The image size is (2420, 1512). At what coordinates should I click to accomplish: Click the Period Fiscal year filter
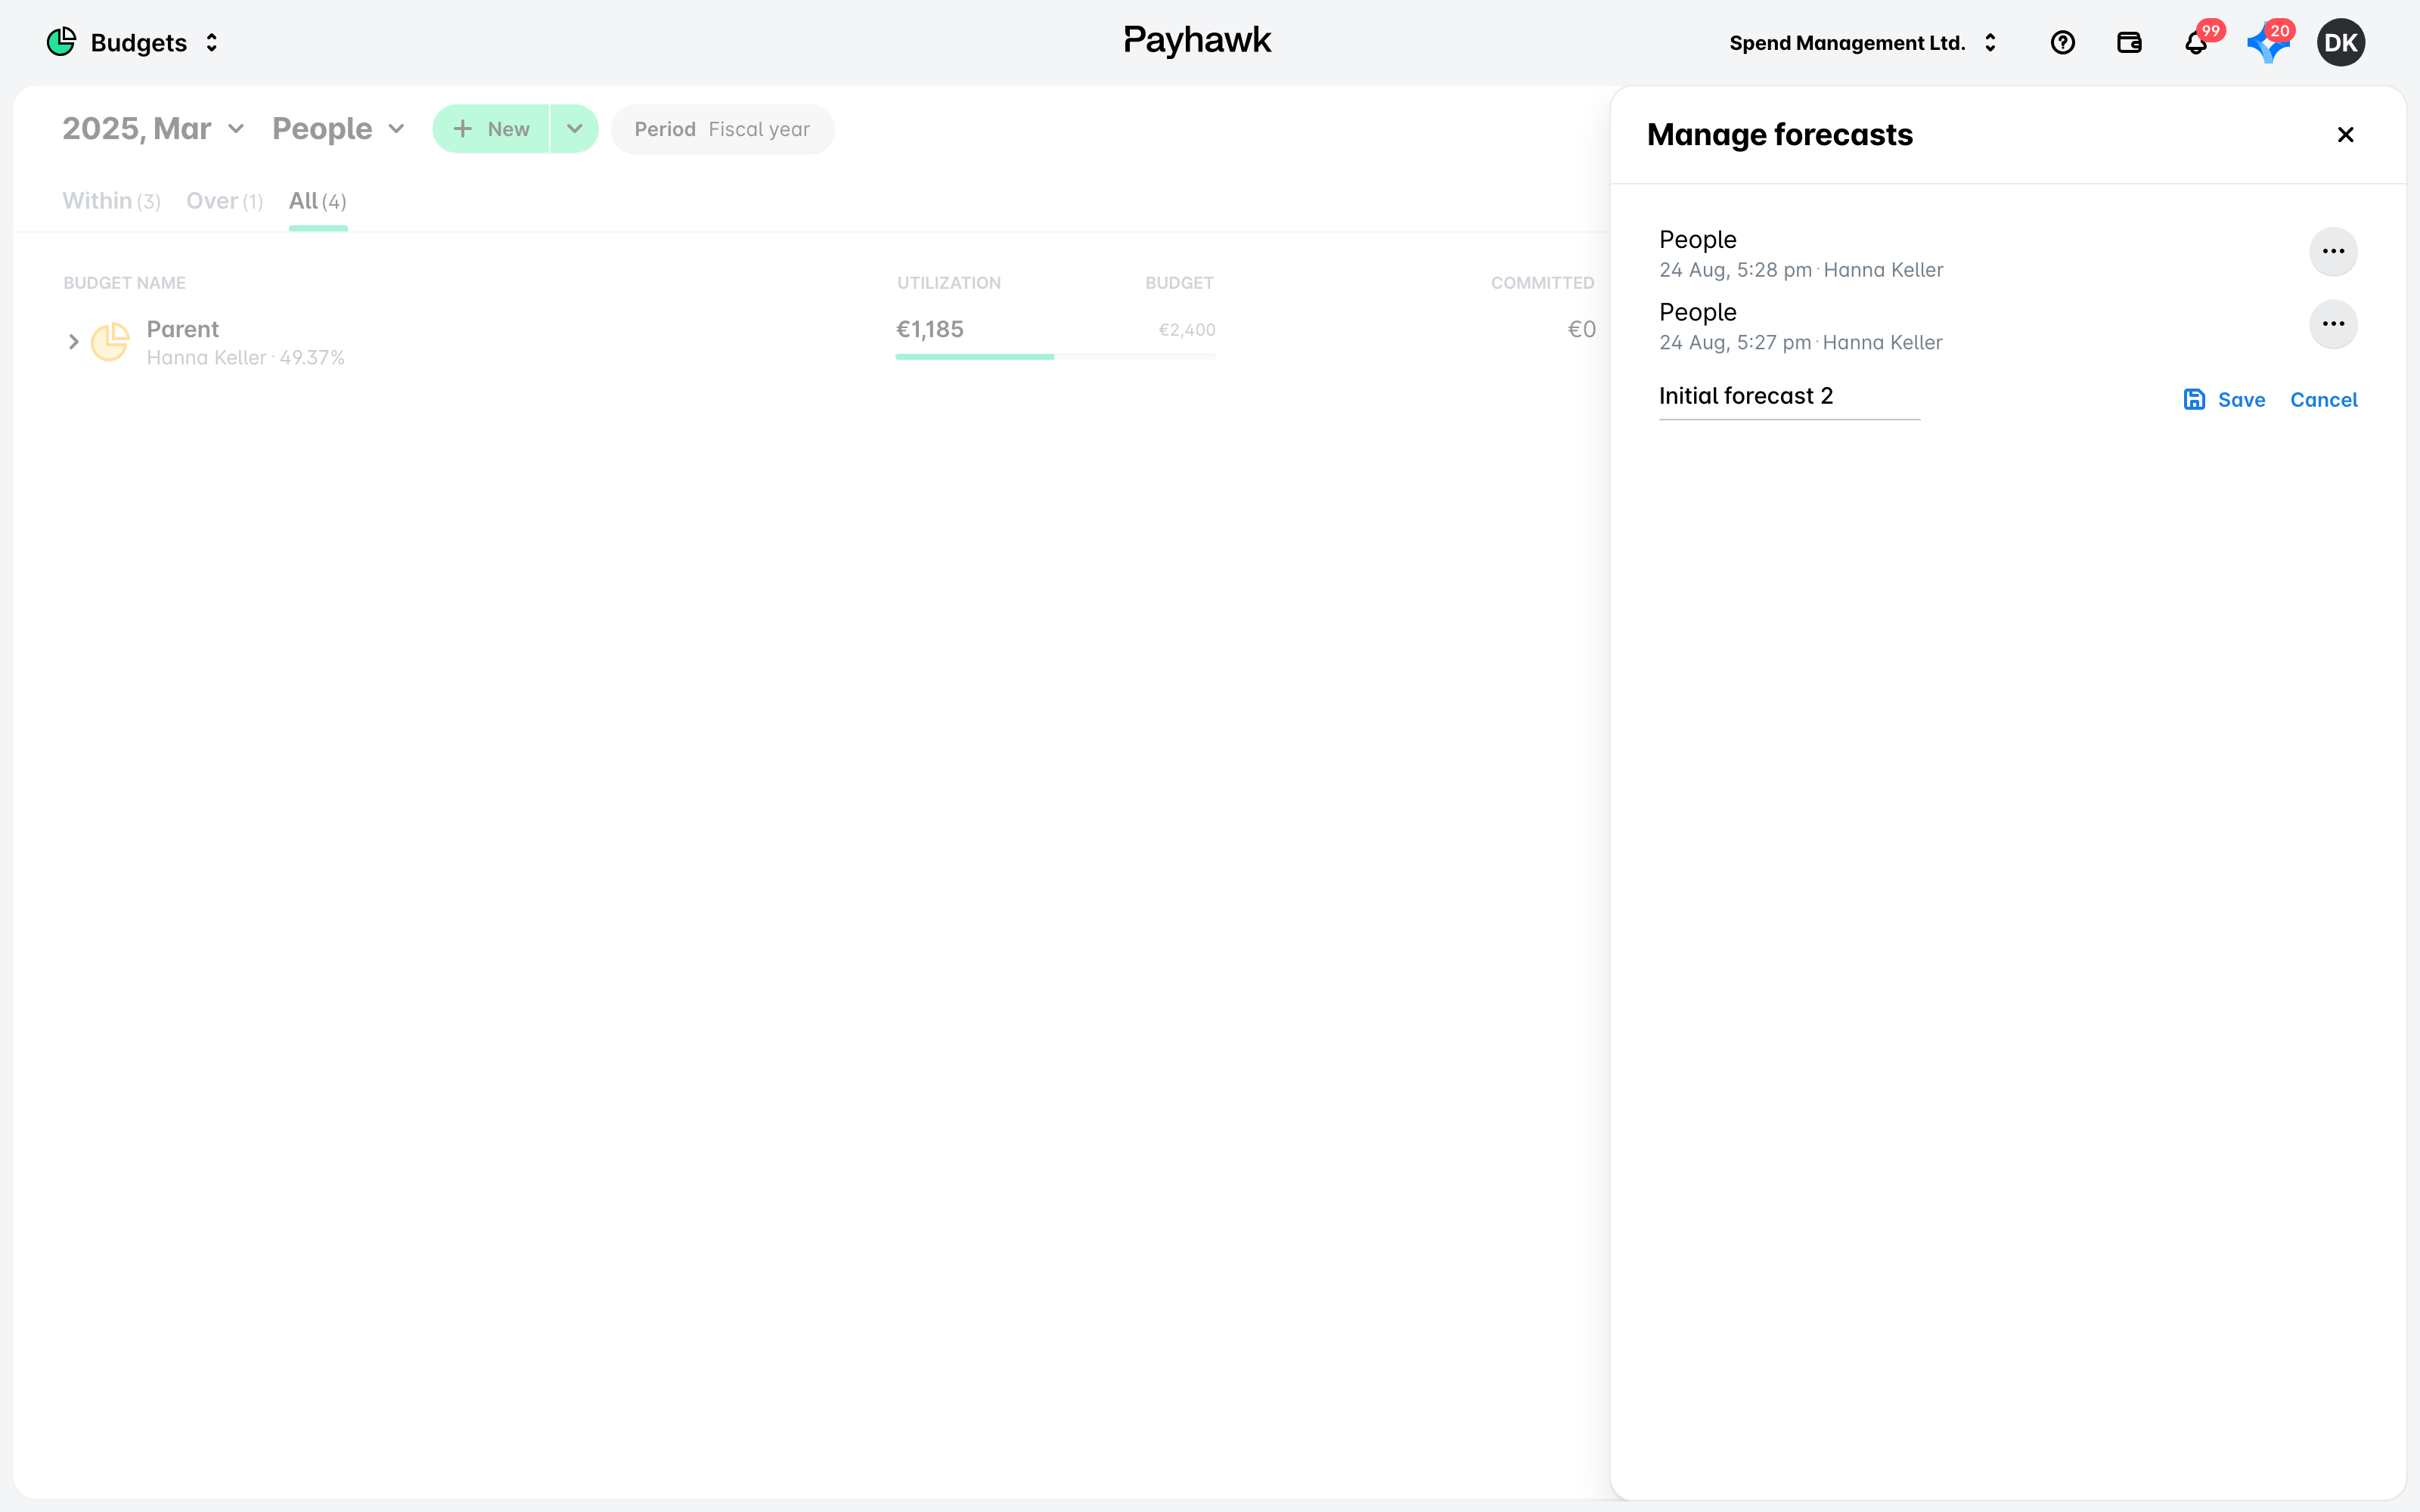click(x=722, y=129)
